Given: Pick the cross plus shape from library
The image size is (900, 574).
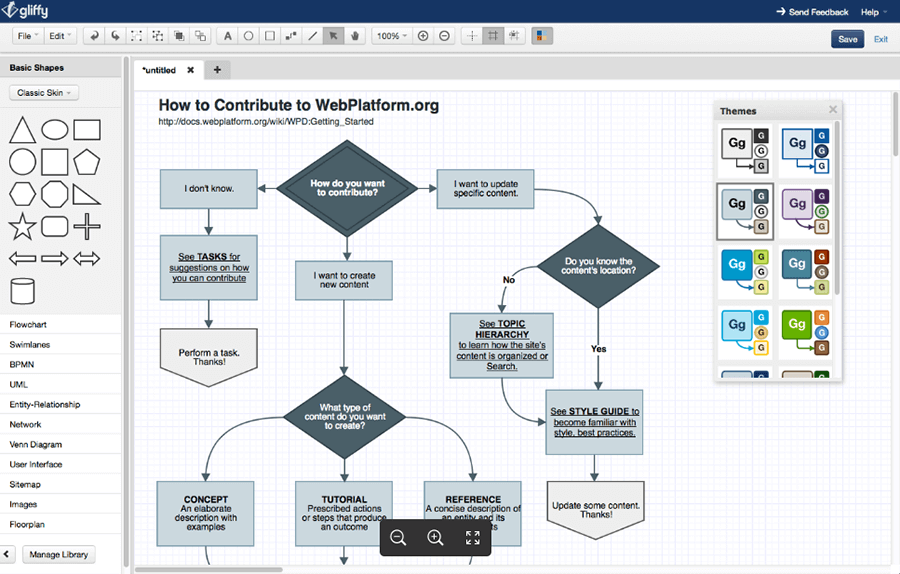Looking at the screenshot, I should point(87,226).
